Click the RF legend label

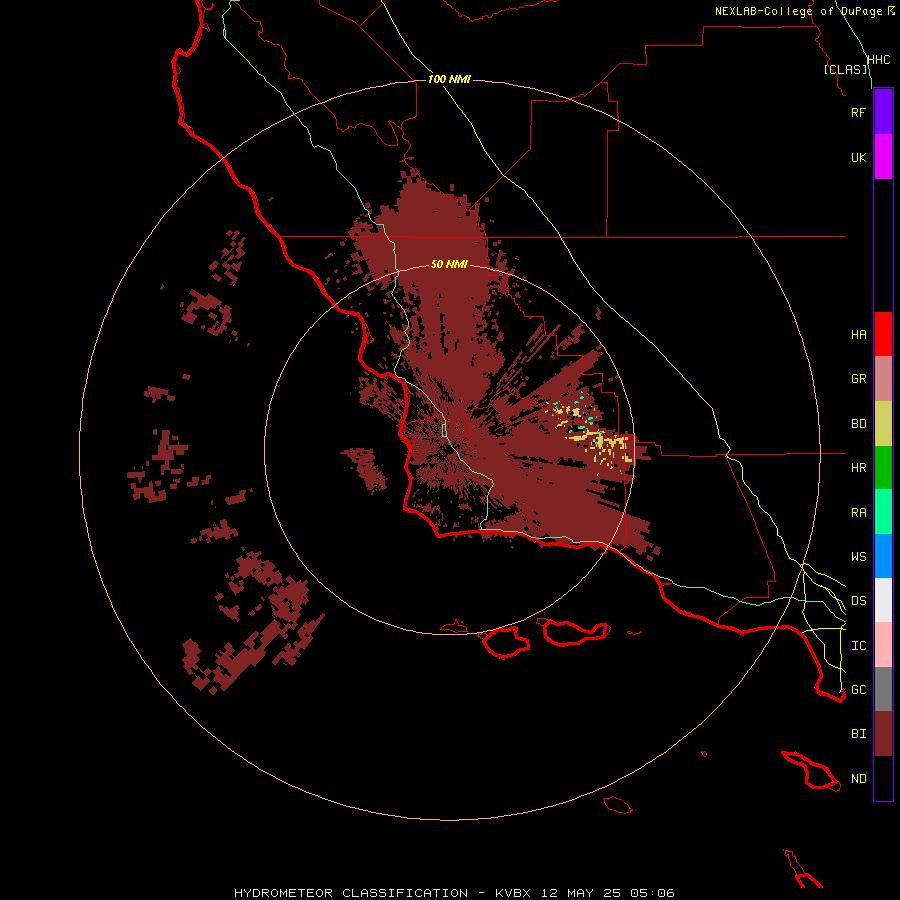click(x=858, y=112)
